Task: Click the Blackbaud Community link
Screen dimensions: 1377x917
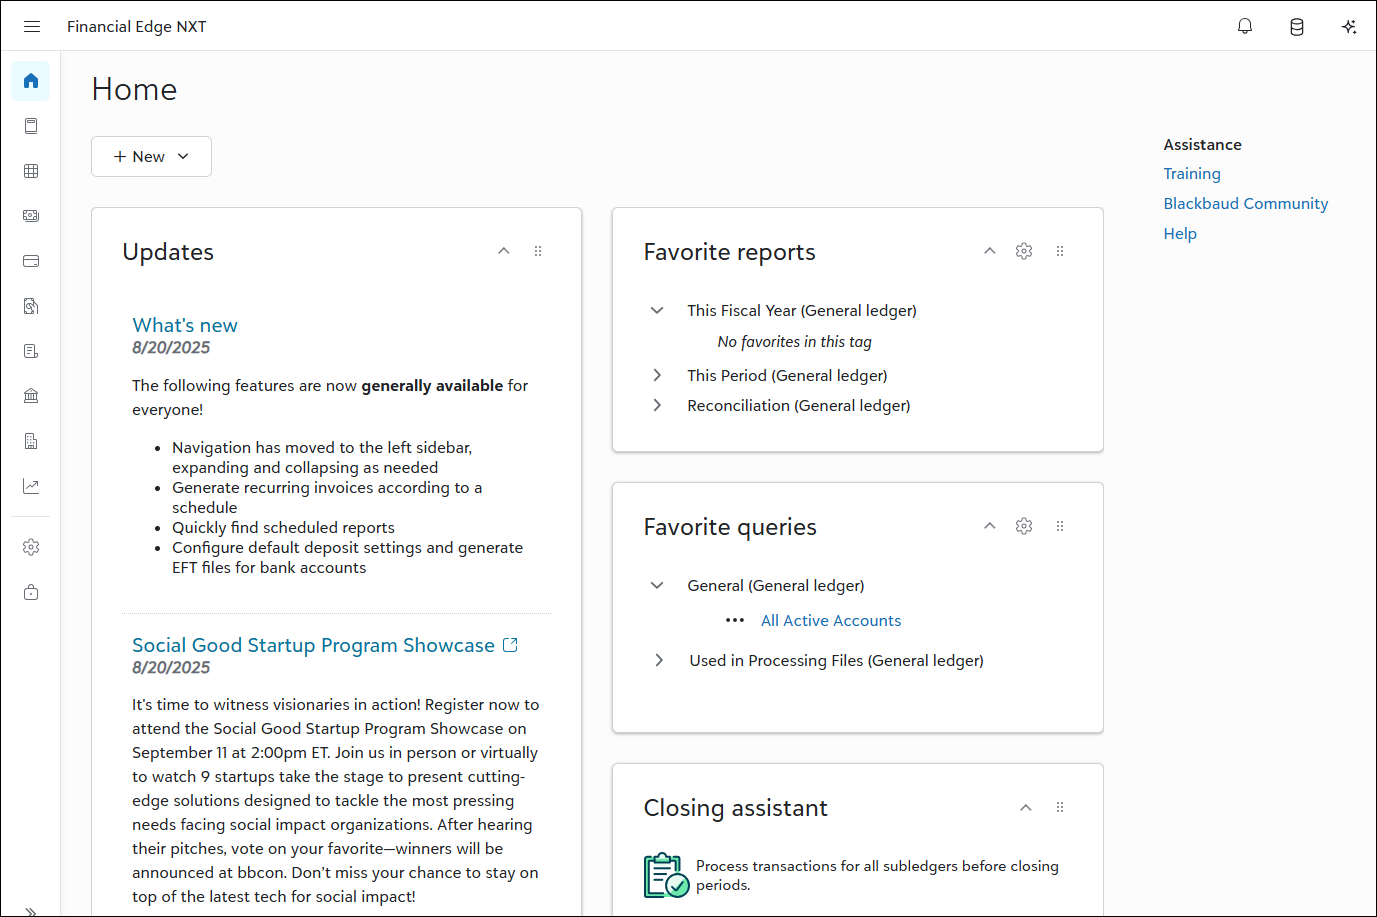Action: point(1245,204)
